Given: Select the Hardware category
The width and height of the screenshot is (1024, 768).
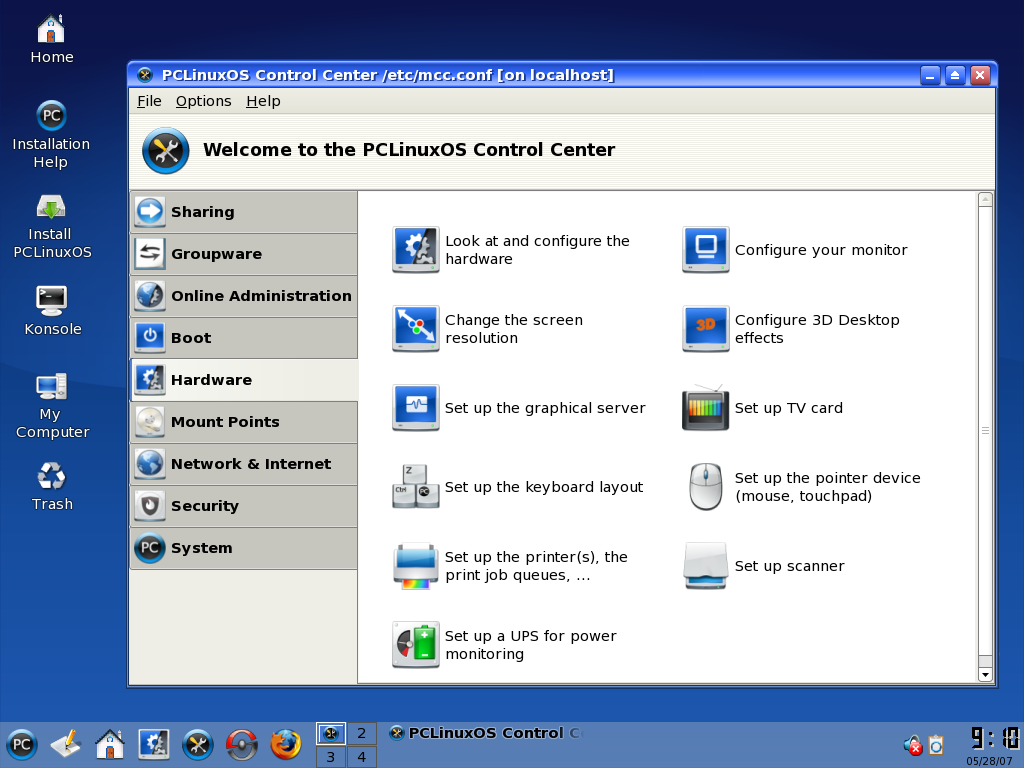Looking at the screenshot, I should [244, 379].
